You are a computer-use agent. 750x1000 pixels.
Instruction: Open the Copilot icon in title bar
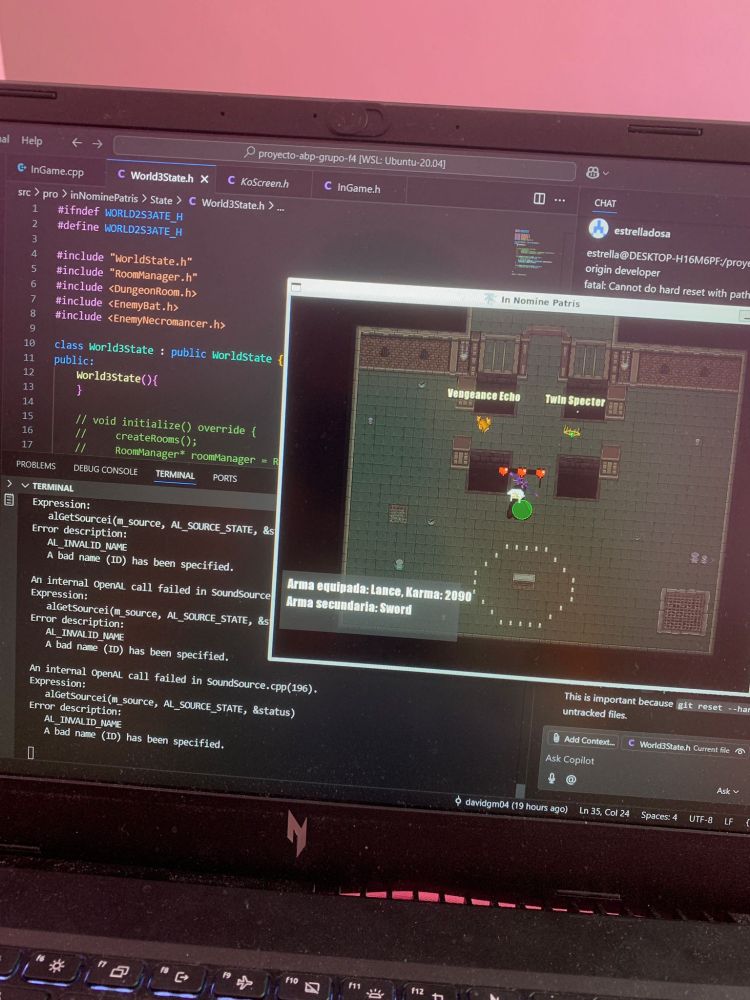click(x=592, y=172)
